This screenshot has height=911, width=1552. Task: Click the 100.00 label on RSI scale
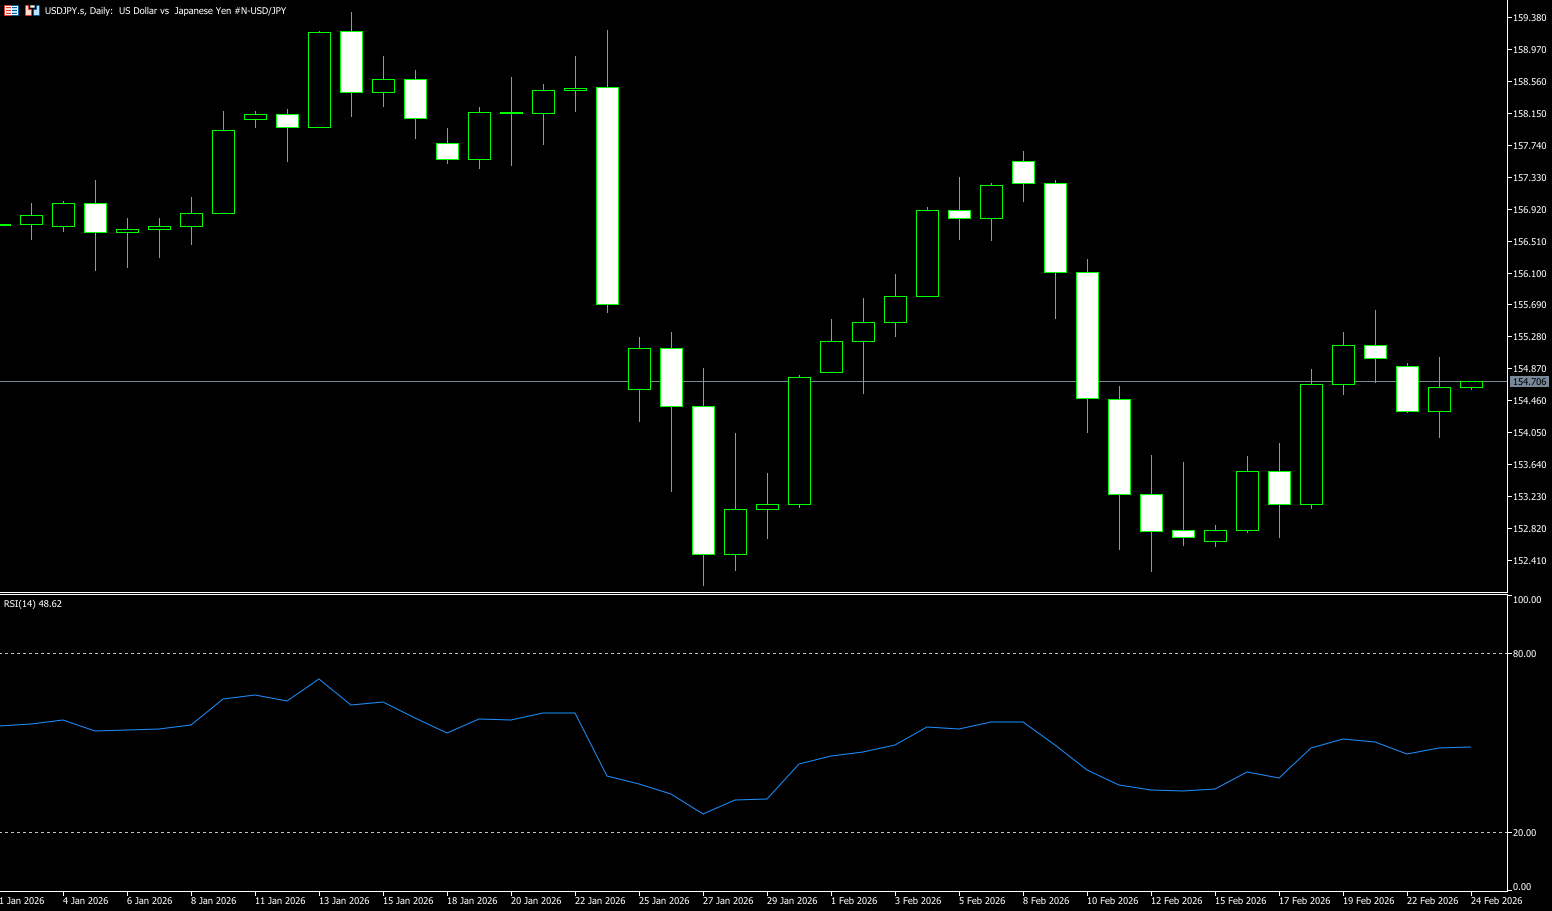(1526, 600)
